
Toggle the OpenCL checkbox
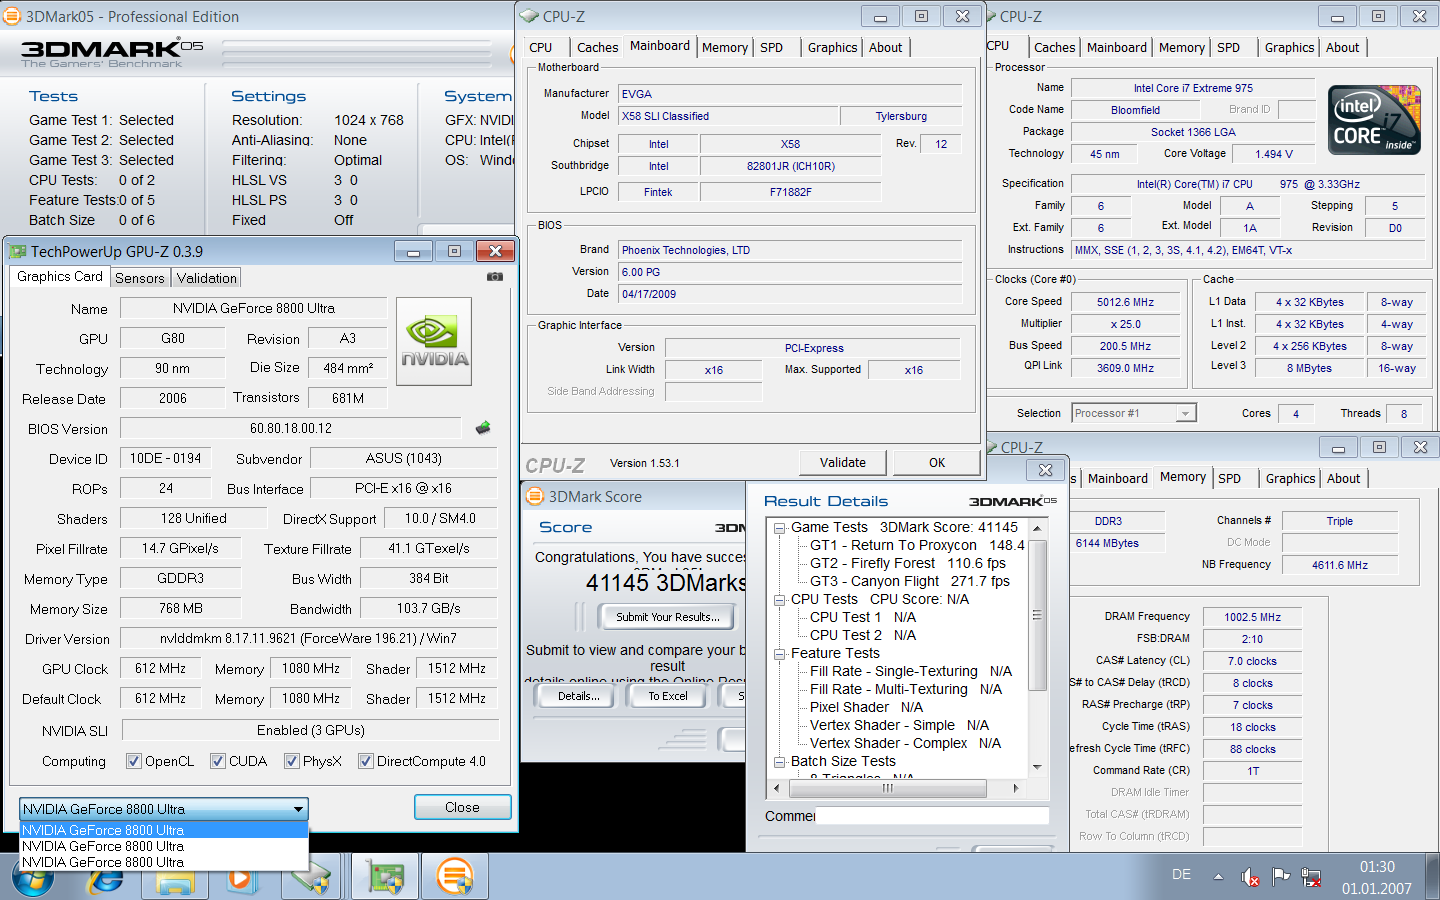134,761
